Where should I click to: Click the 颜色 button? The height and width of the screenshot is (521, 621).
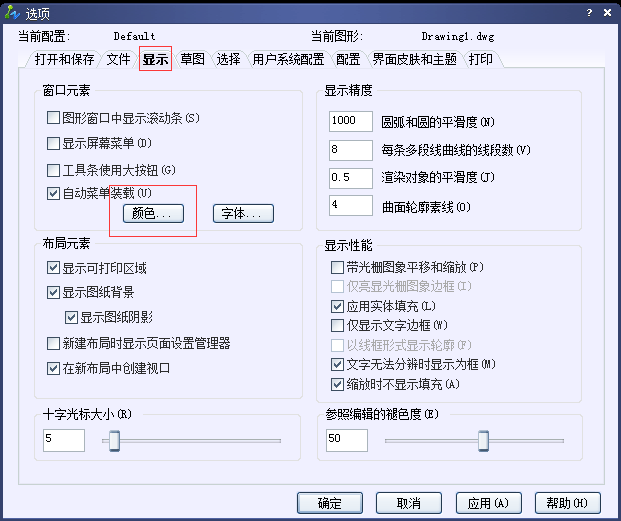pos(153,213)
